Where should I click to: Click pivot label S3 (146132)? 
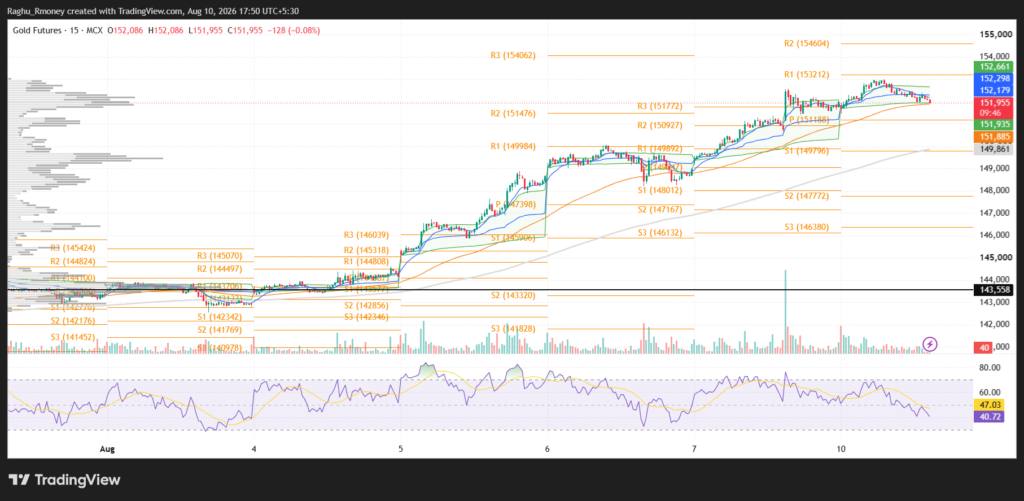point(660,232)
